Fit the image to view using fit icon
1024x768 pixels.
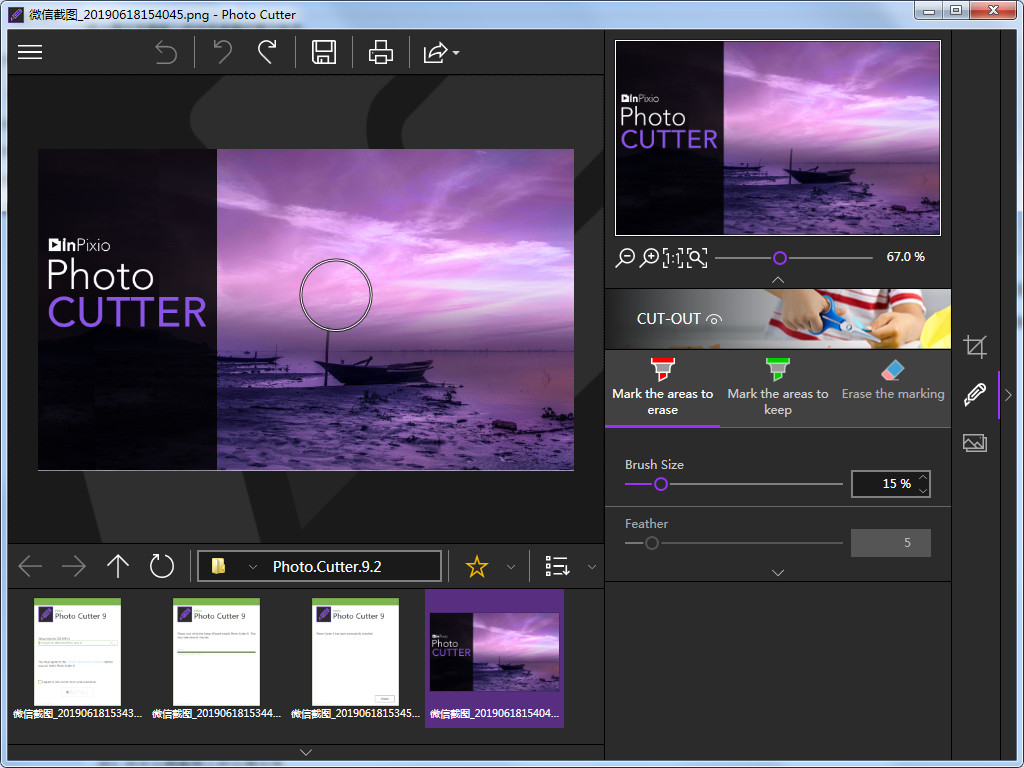695,257
